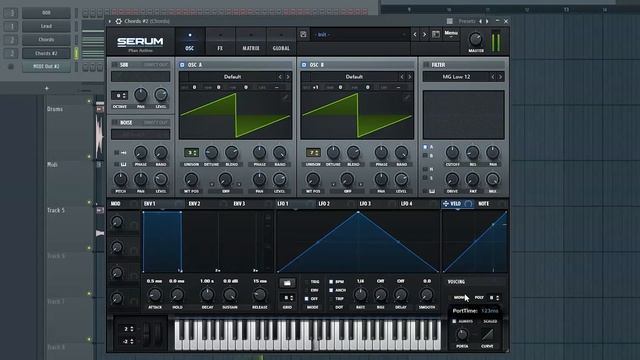Enable the Sub oscillator
This screenshot has height=360, width=640.
(x=115, y=65)
